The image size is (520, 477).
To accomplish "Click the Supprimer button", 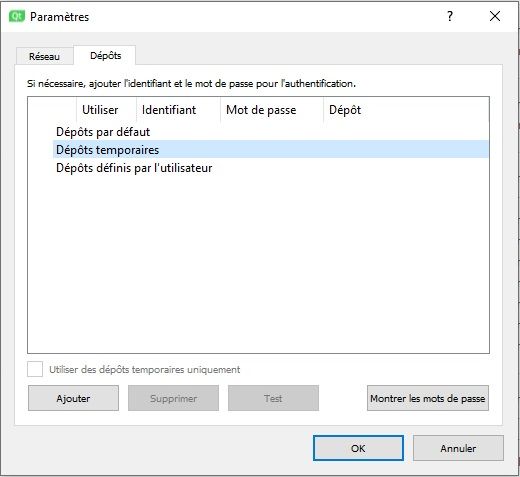I will (x=173, y=398).
